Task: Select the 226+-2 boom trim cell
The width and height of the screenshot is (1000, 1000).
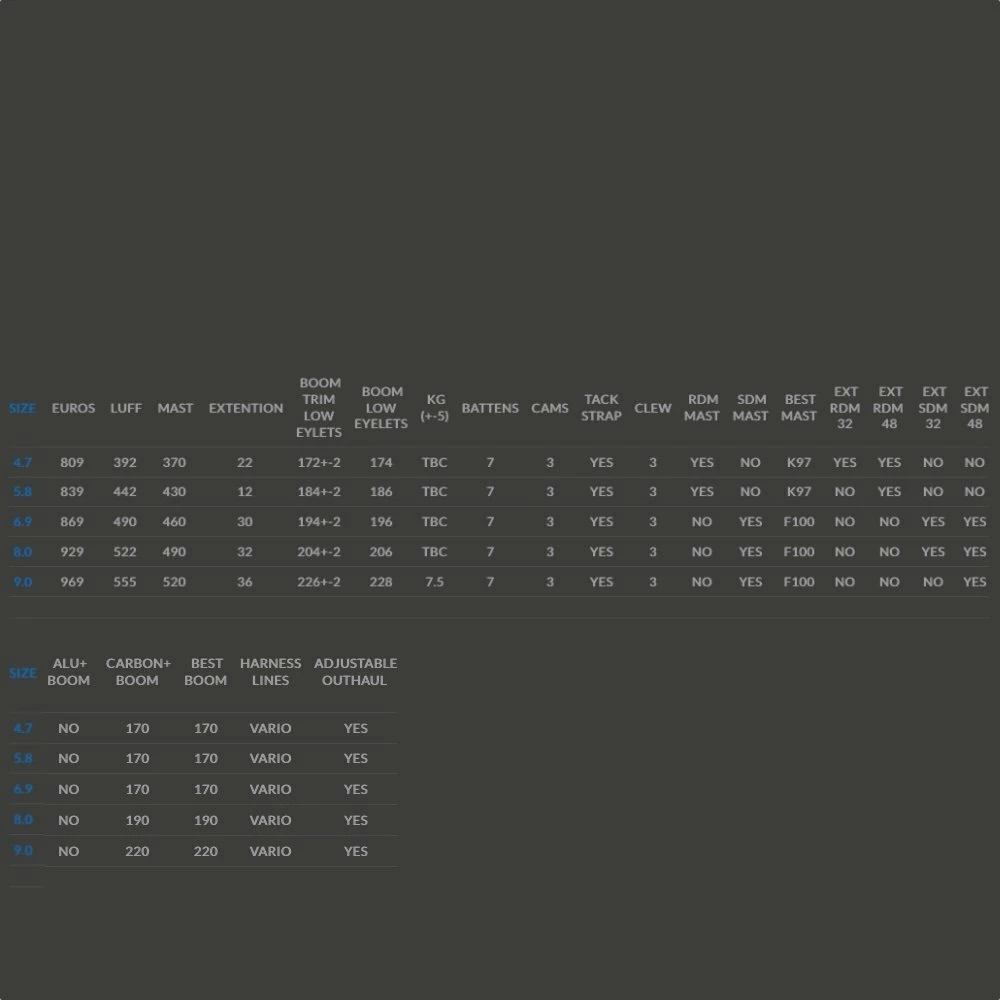Action: click(319, 582)
